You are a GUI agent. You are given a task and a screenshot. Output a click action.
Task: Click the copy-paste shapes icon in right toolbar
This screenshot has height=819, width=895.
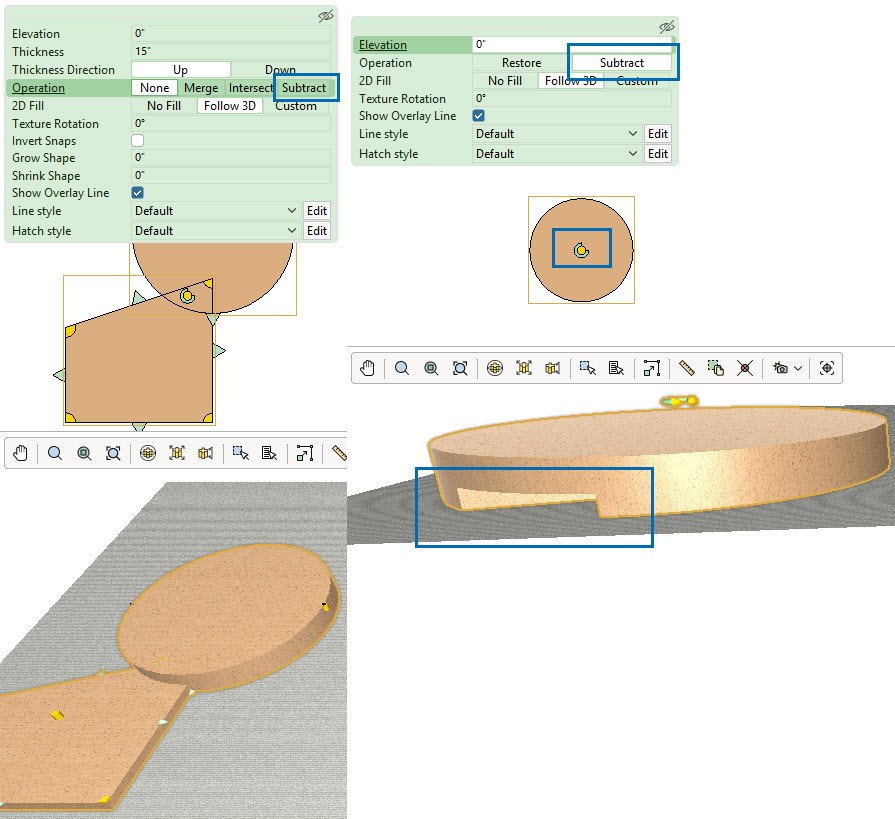[x=716, y=368]
